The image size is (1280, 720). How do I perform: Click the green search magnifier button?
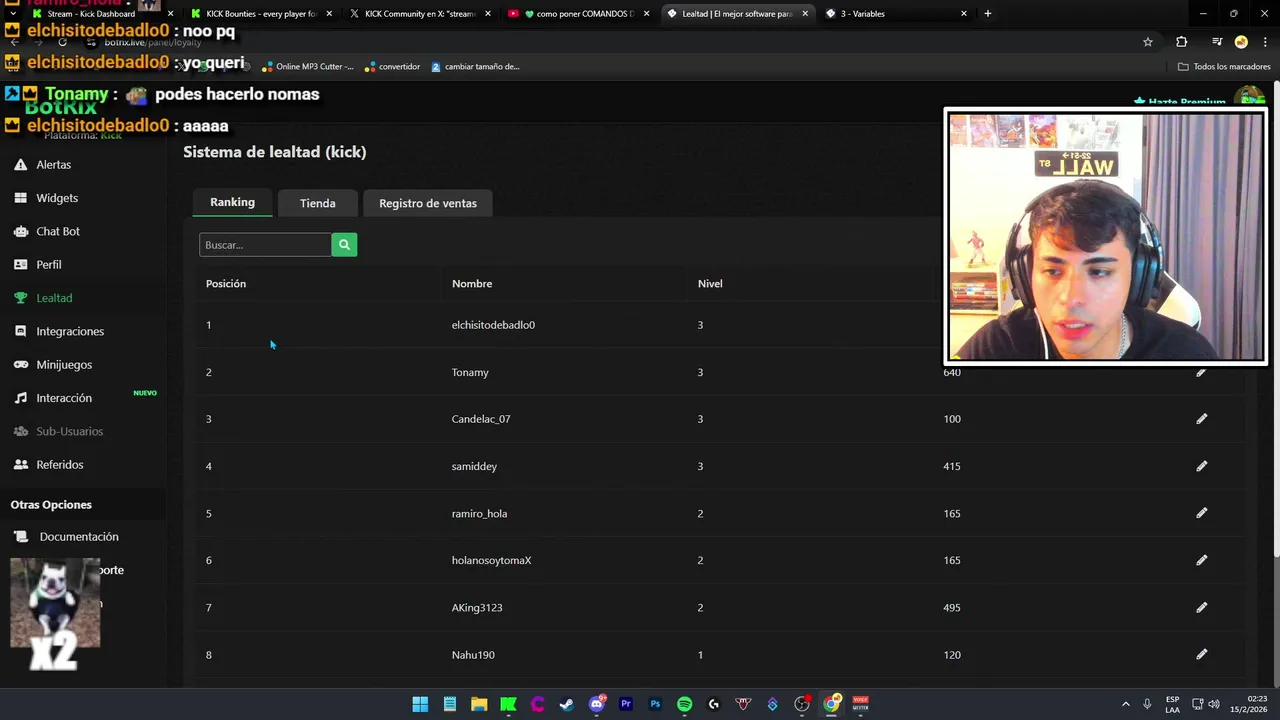[344, 245]
